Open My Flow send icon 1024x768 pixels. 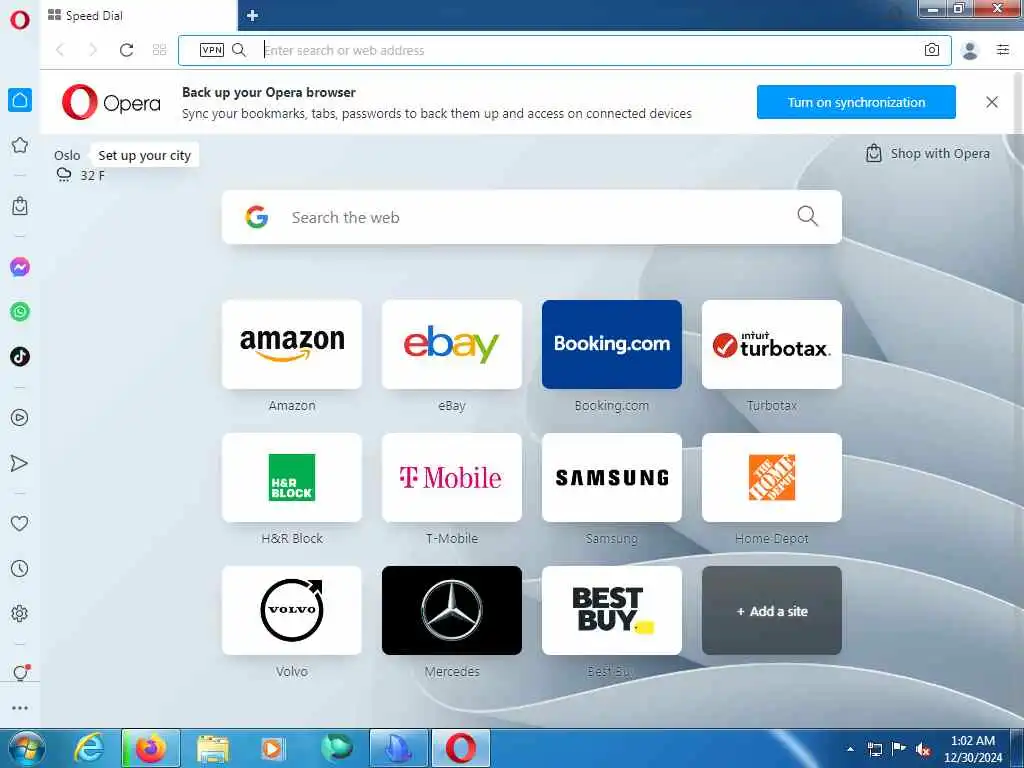click(x=20, y=463)
